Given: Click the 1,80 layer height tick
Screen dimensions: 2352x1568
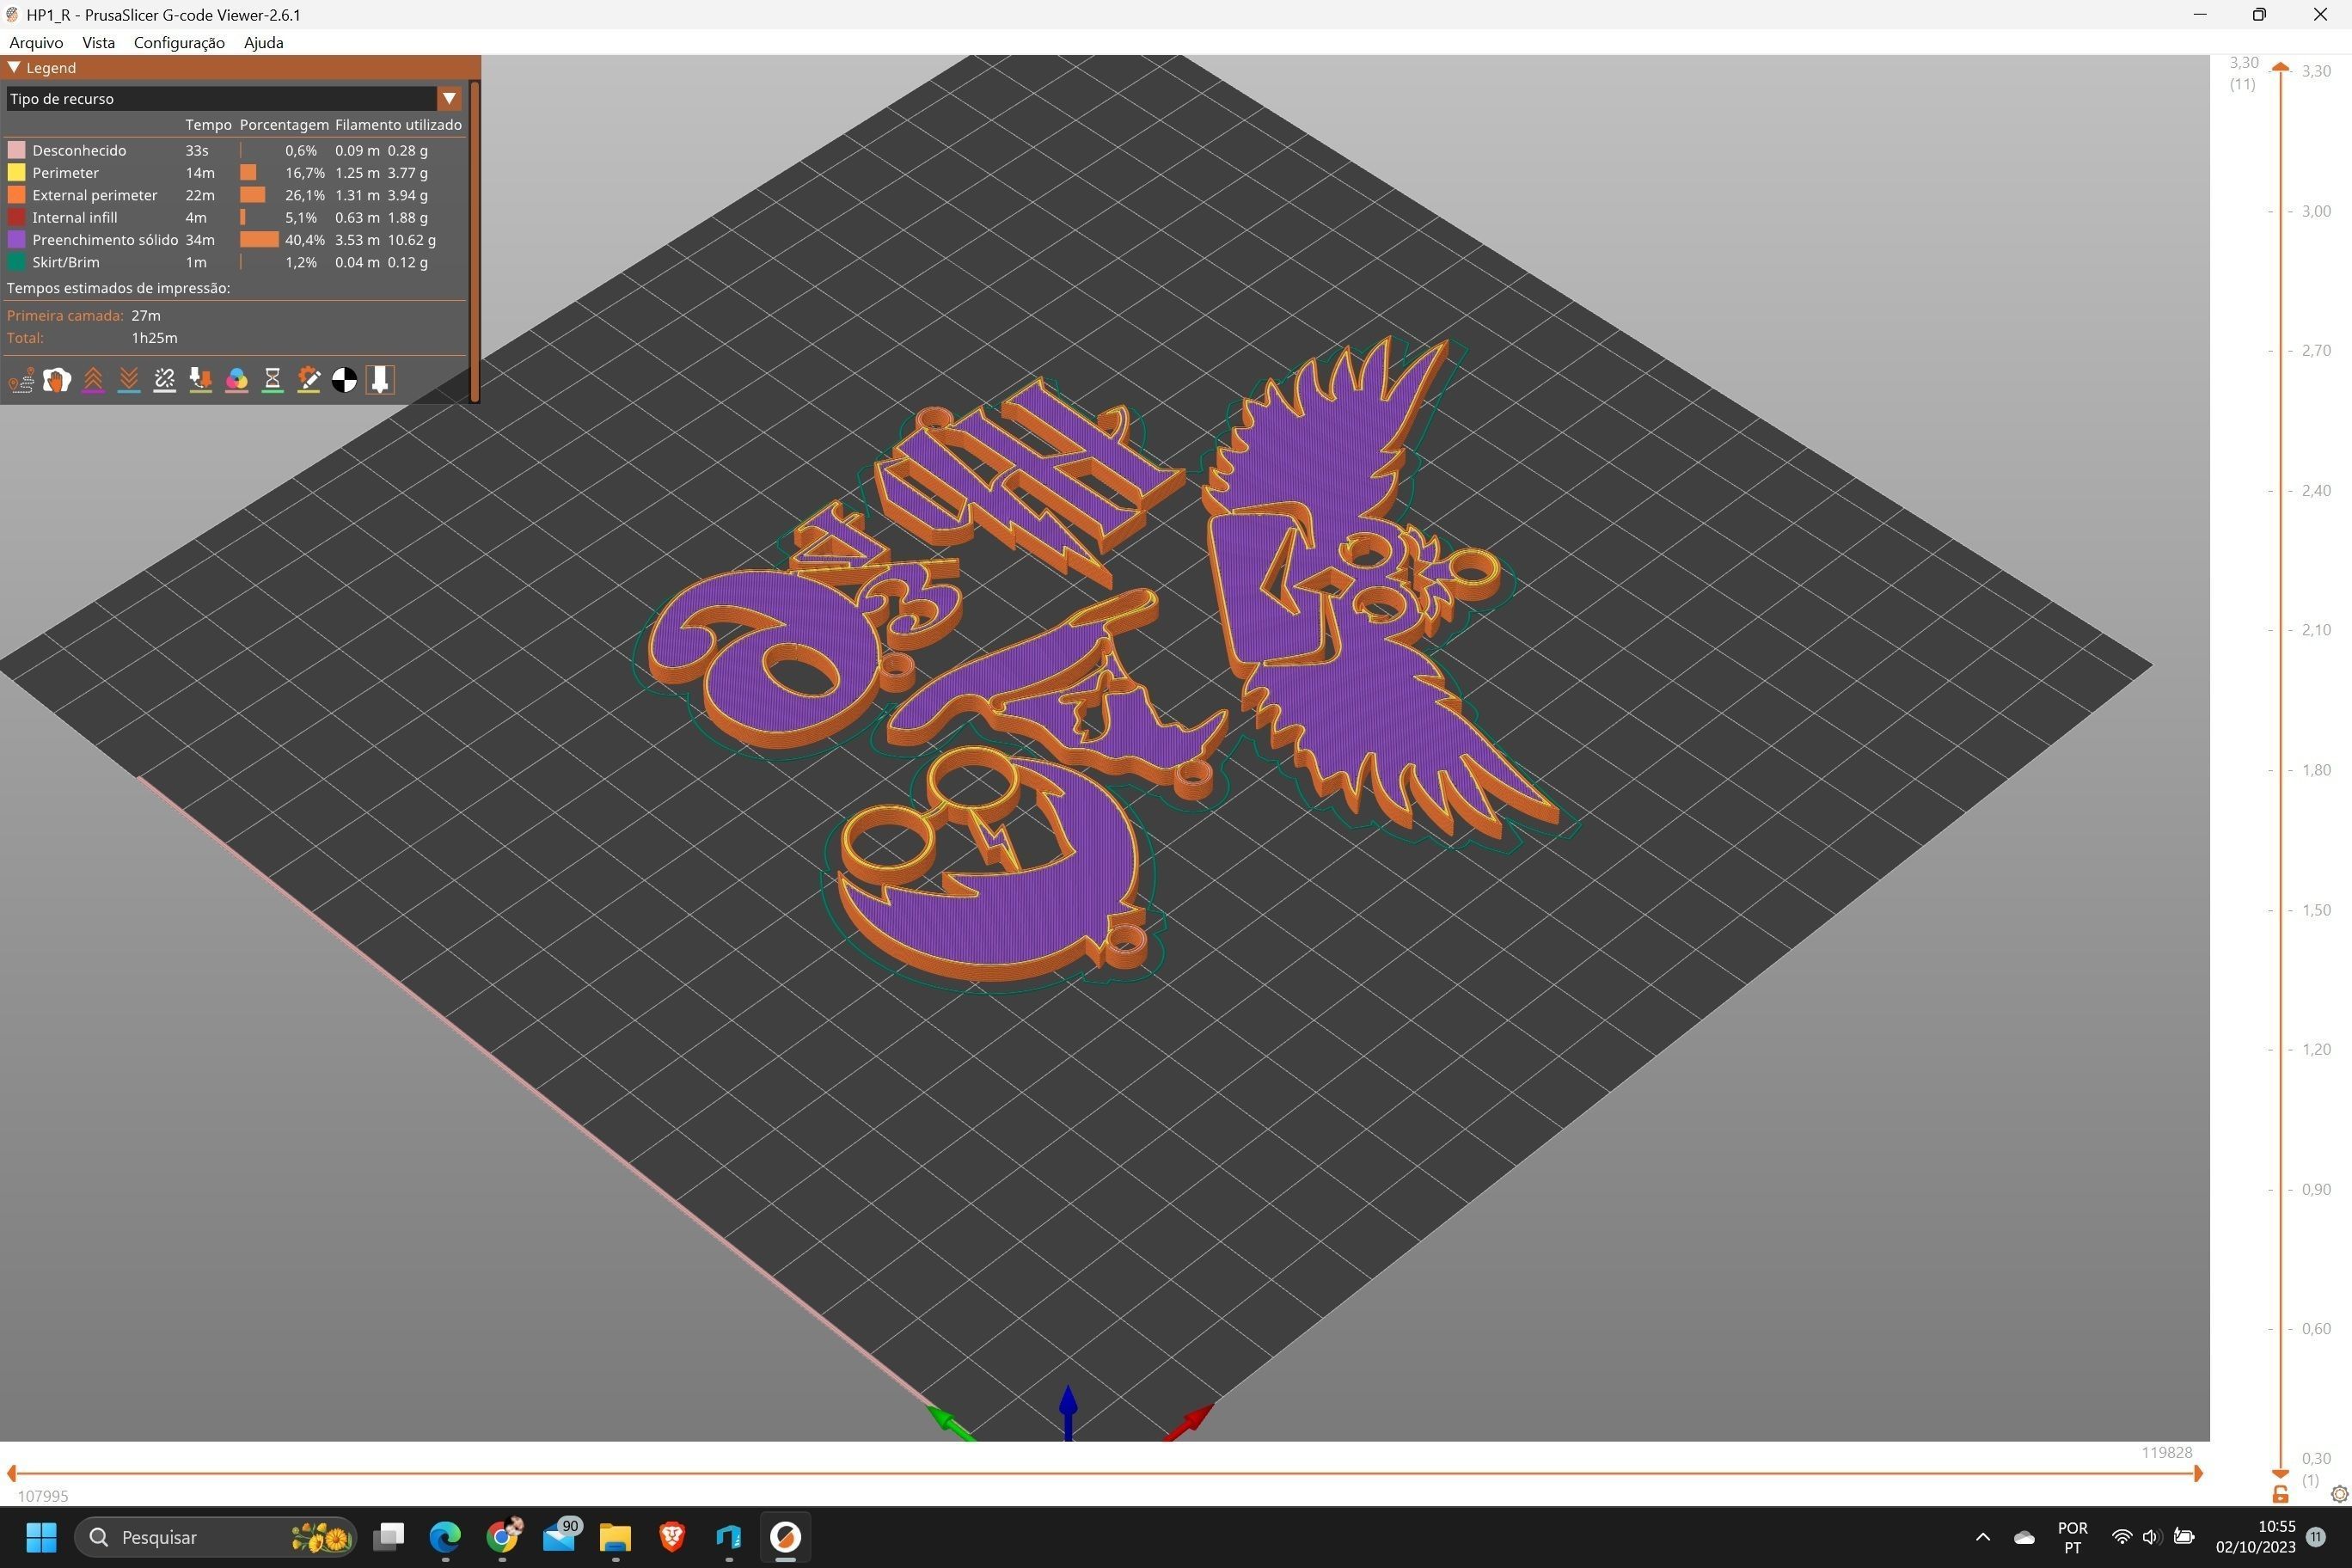Looking at the screenshot, I should coord(2316,770).
